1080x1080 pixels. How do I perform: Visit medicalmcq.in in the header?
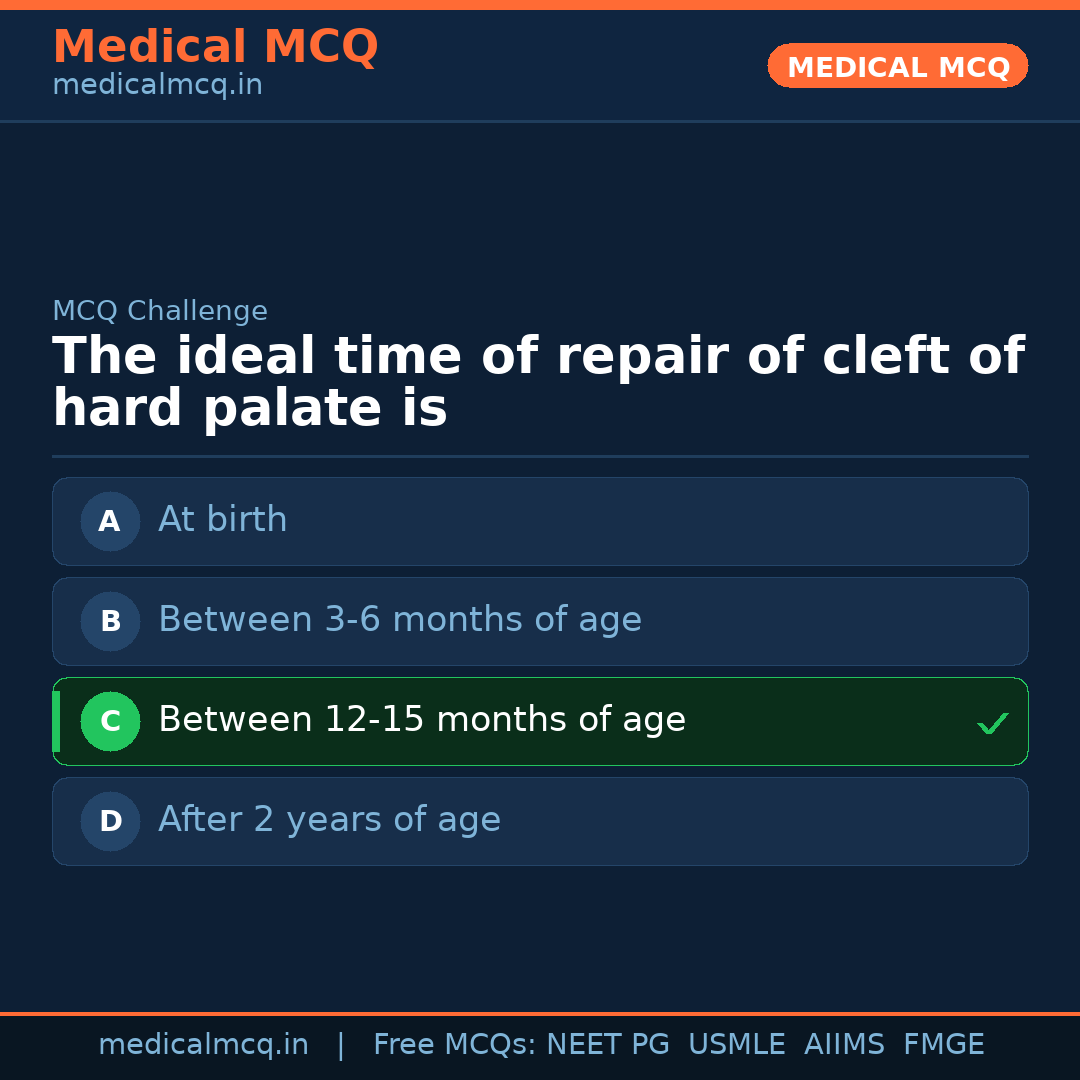pyautogui.click(x=157, y=84)
